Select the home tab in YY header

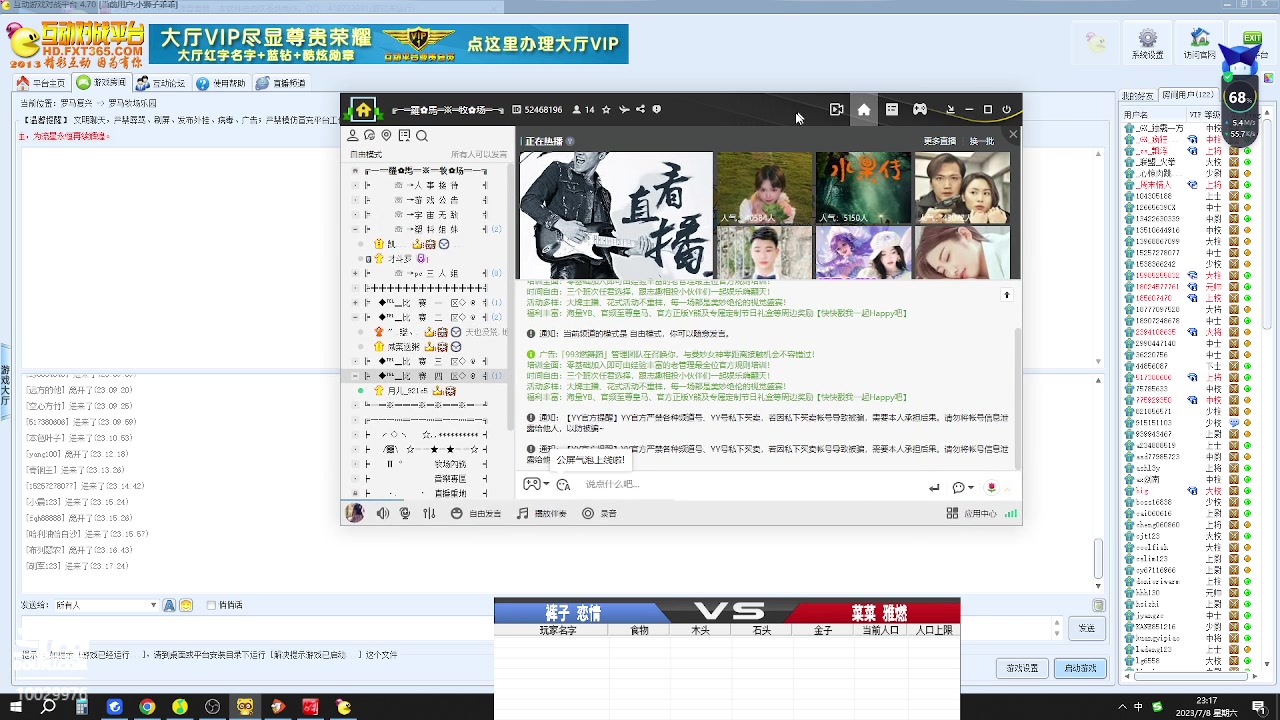click(x=864, y=110)
